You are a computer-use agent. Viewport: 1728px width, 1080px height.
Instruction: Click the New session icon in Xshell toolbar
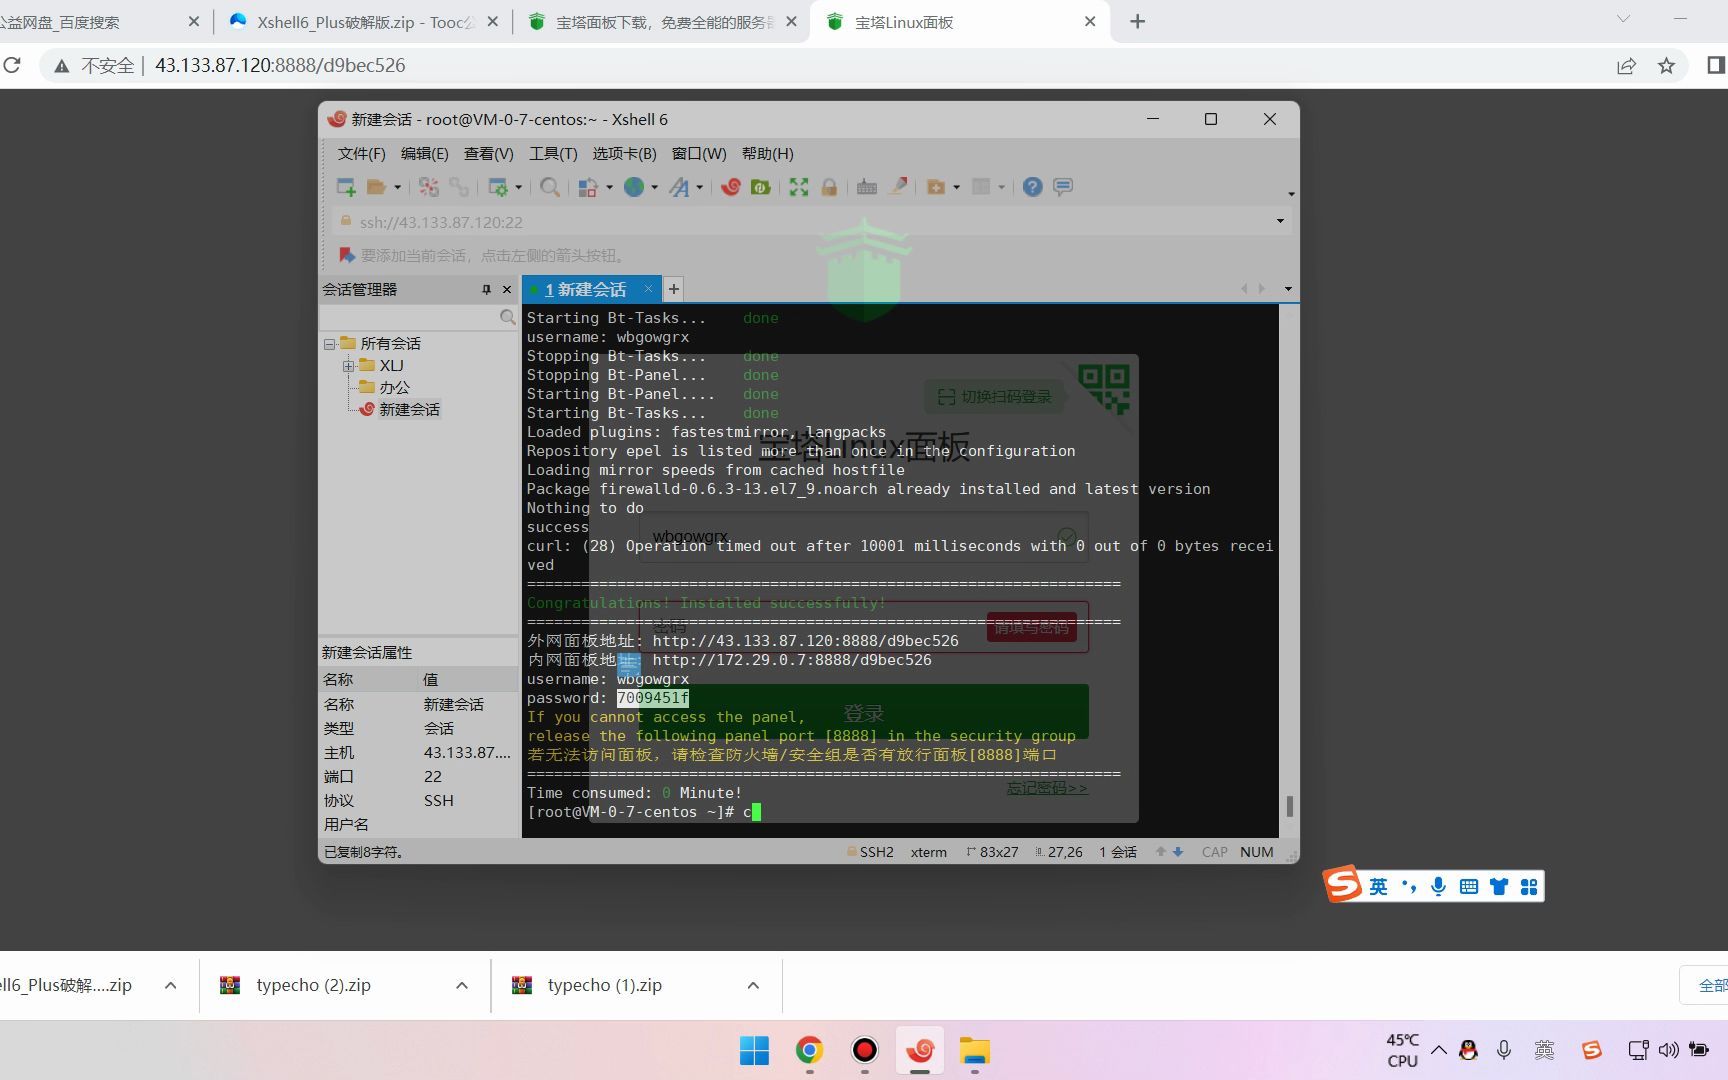(x=346, y=187)
